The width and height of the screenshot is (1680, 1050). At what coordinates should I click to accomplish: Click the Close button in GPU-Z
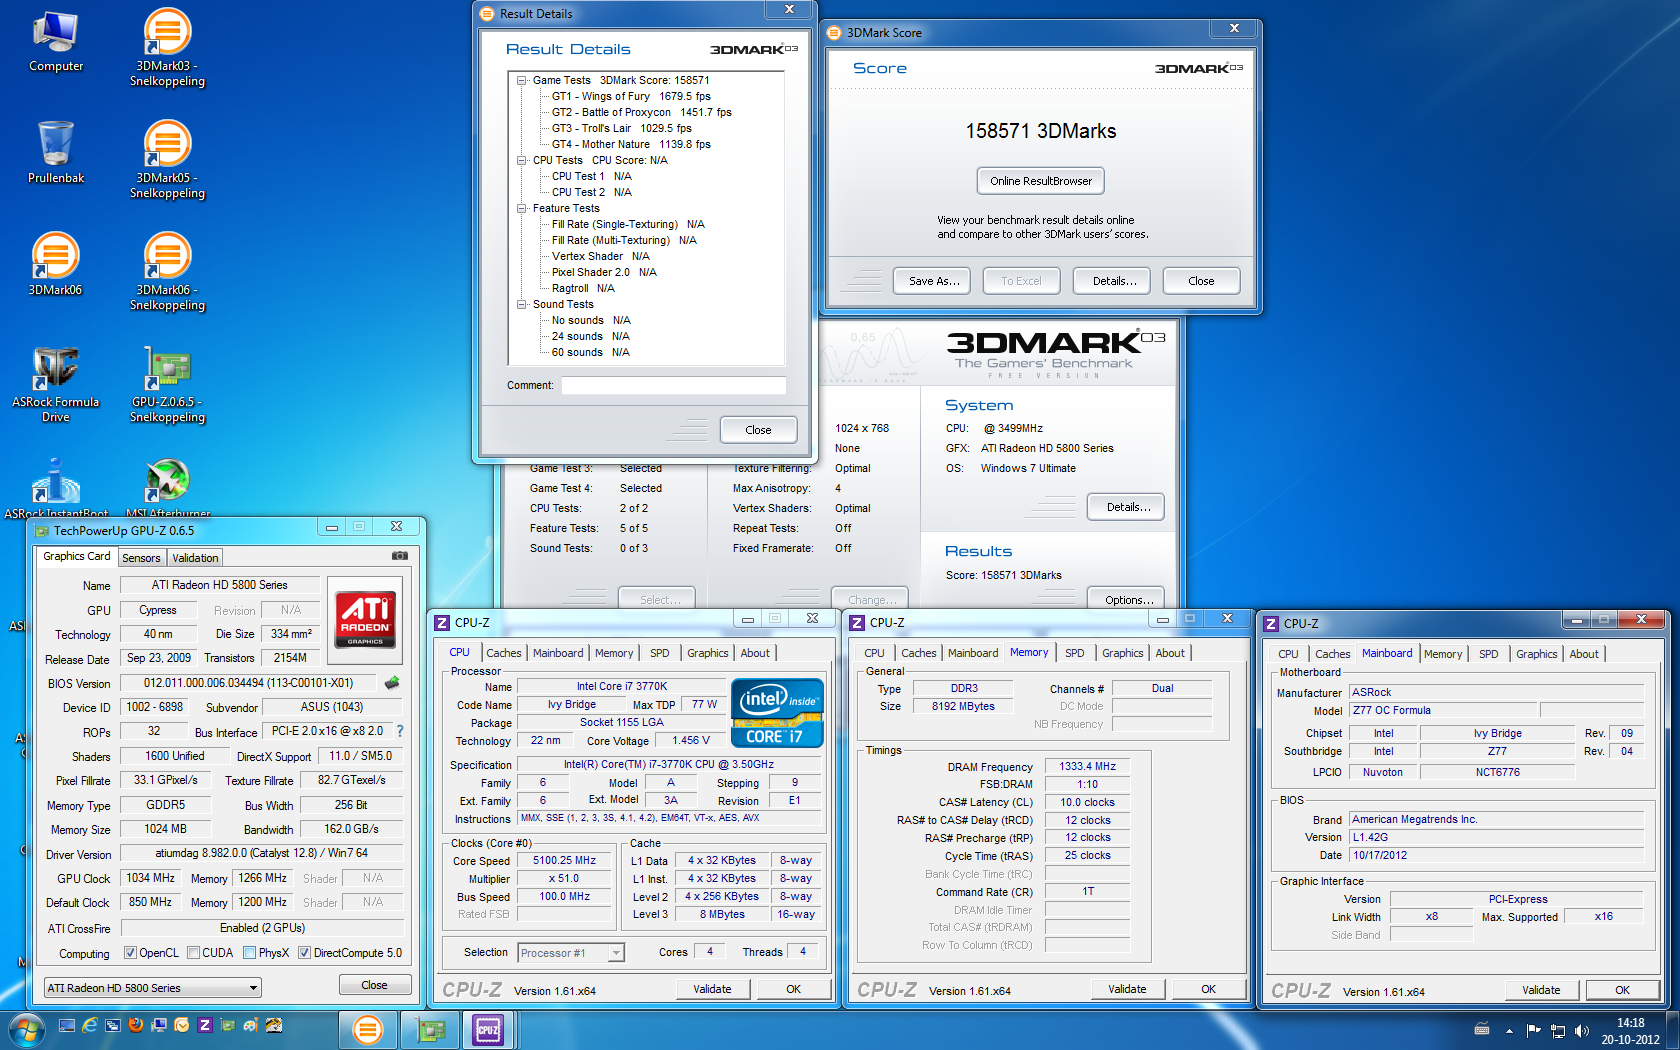pos(374,985)
